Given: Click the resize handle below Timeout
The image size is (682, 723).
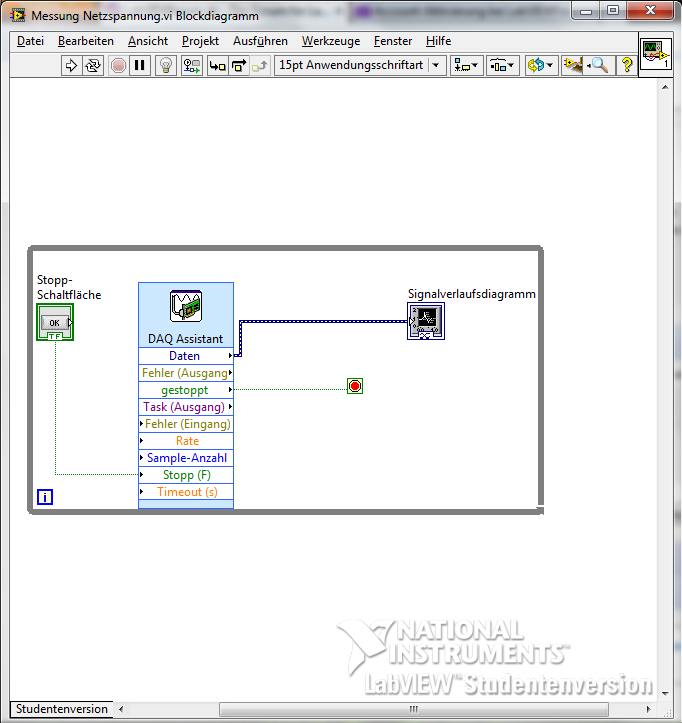Looking at the screenshot, I should 186,504.
